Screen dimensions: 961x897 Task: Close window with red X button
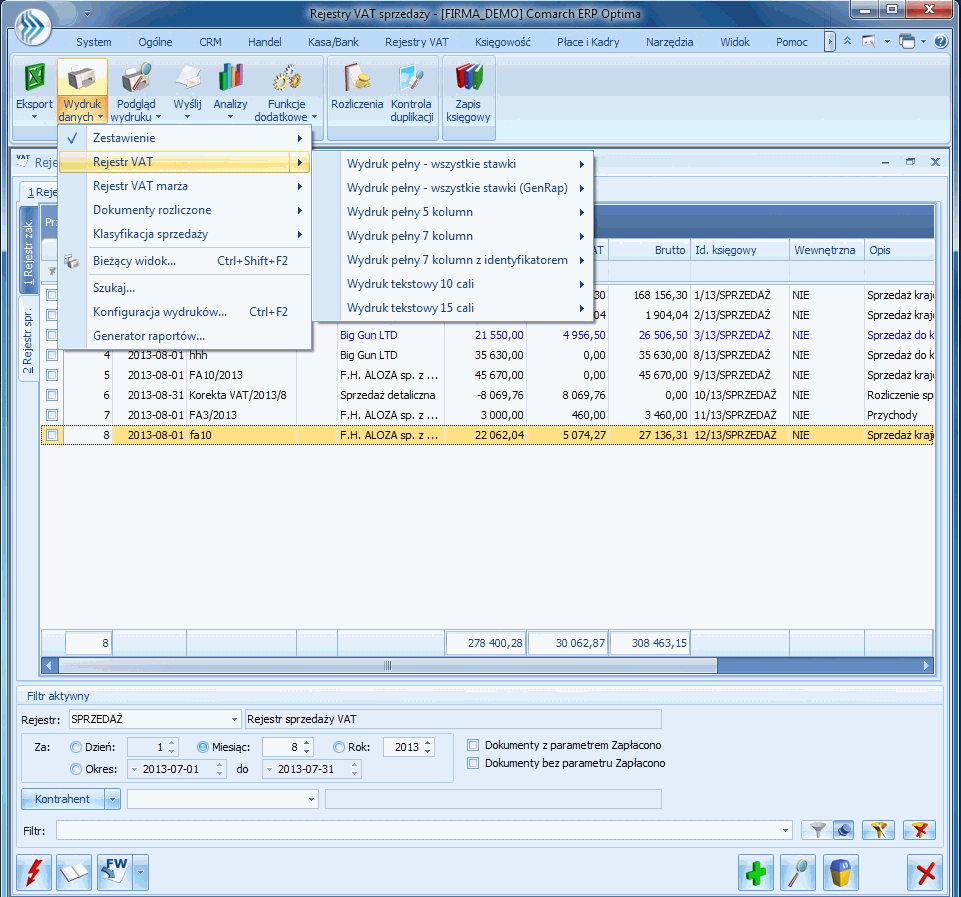coord(925,872)
